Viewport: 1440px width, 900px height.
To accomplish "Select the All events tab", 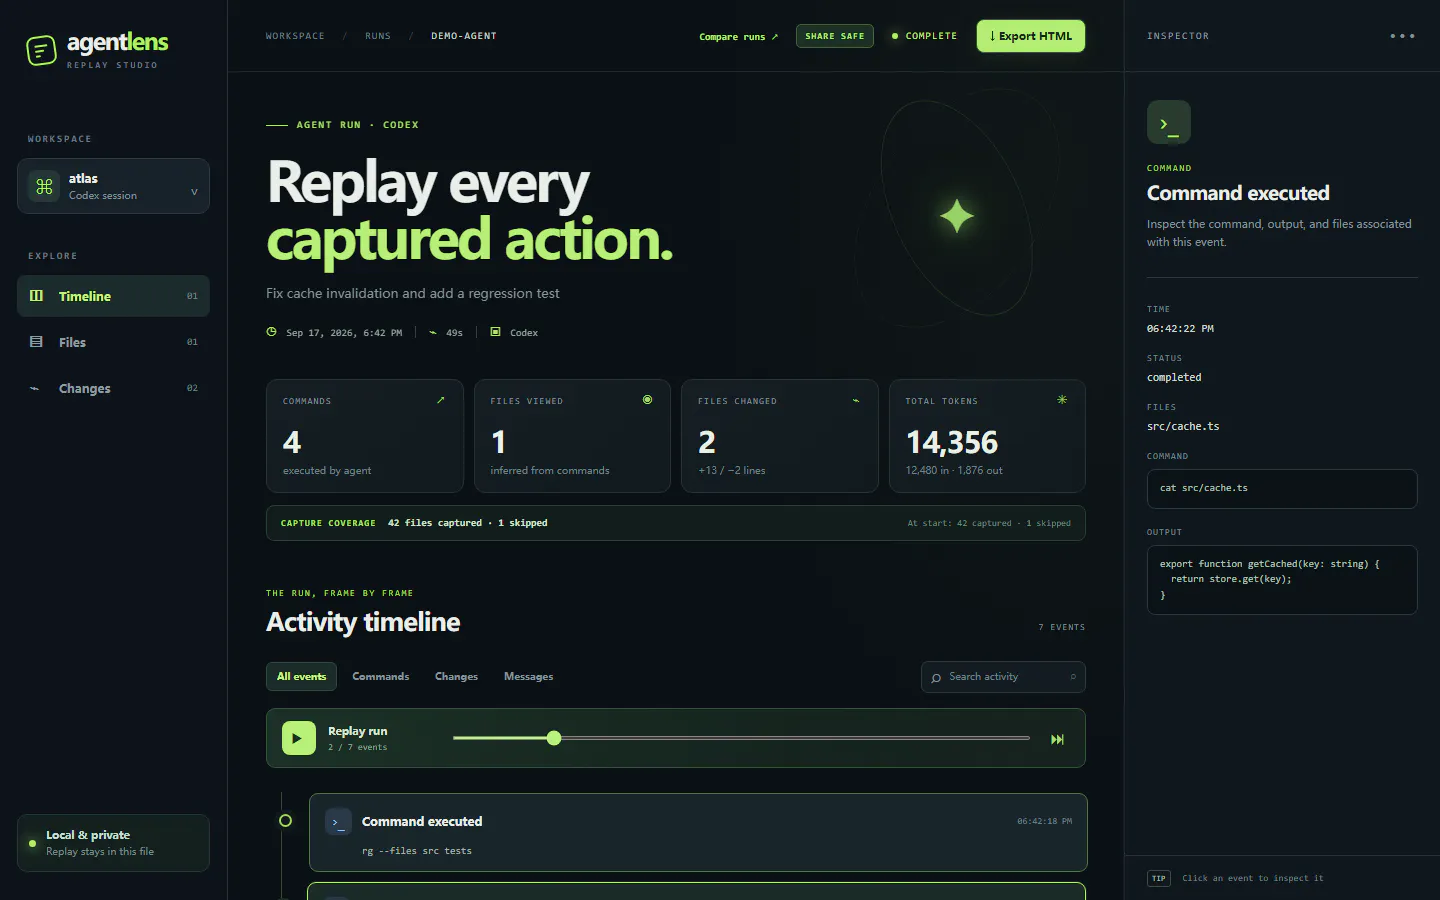I will pos(301,677).
